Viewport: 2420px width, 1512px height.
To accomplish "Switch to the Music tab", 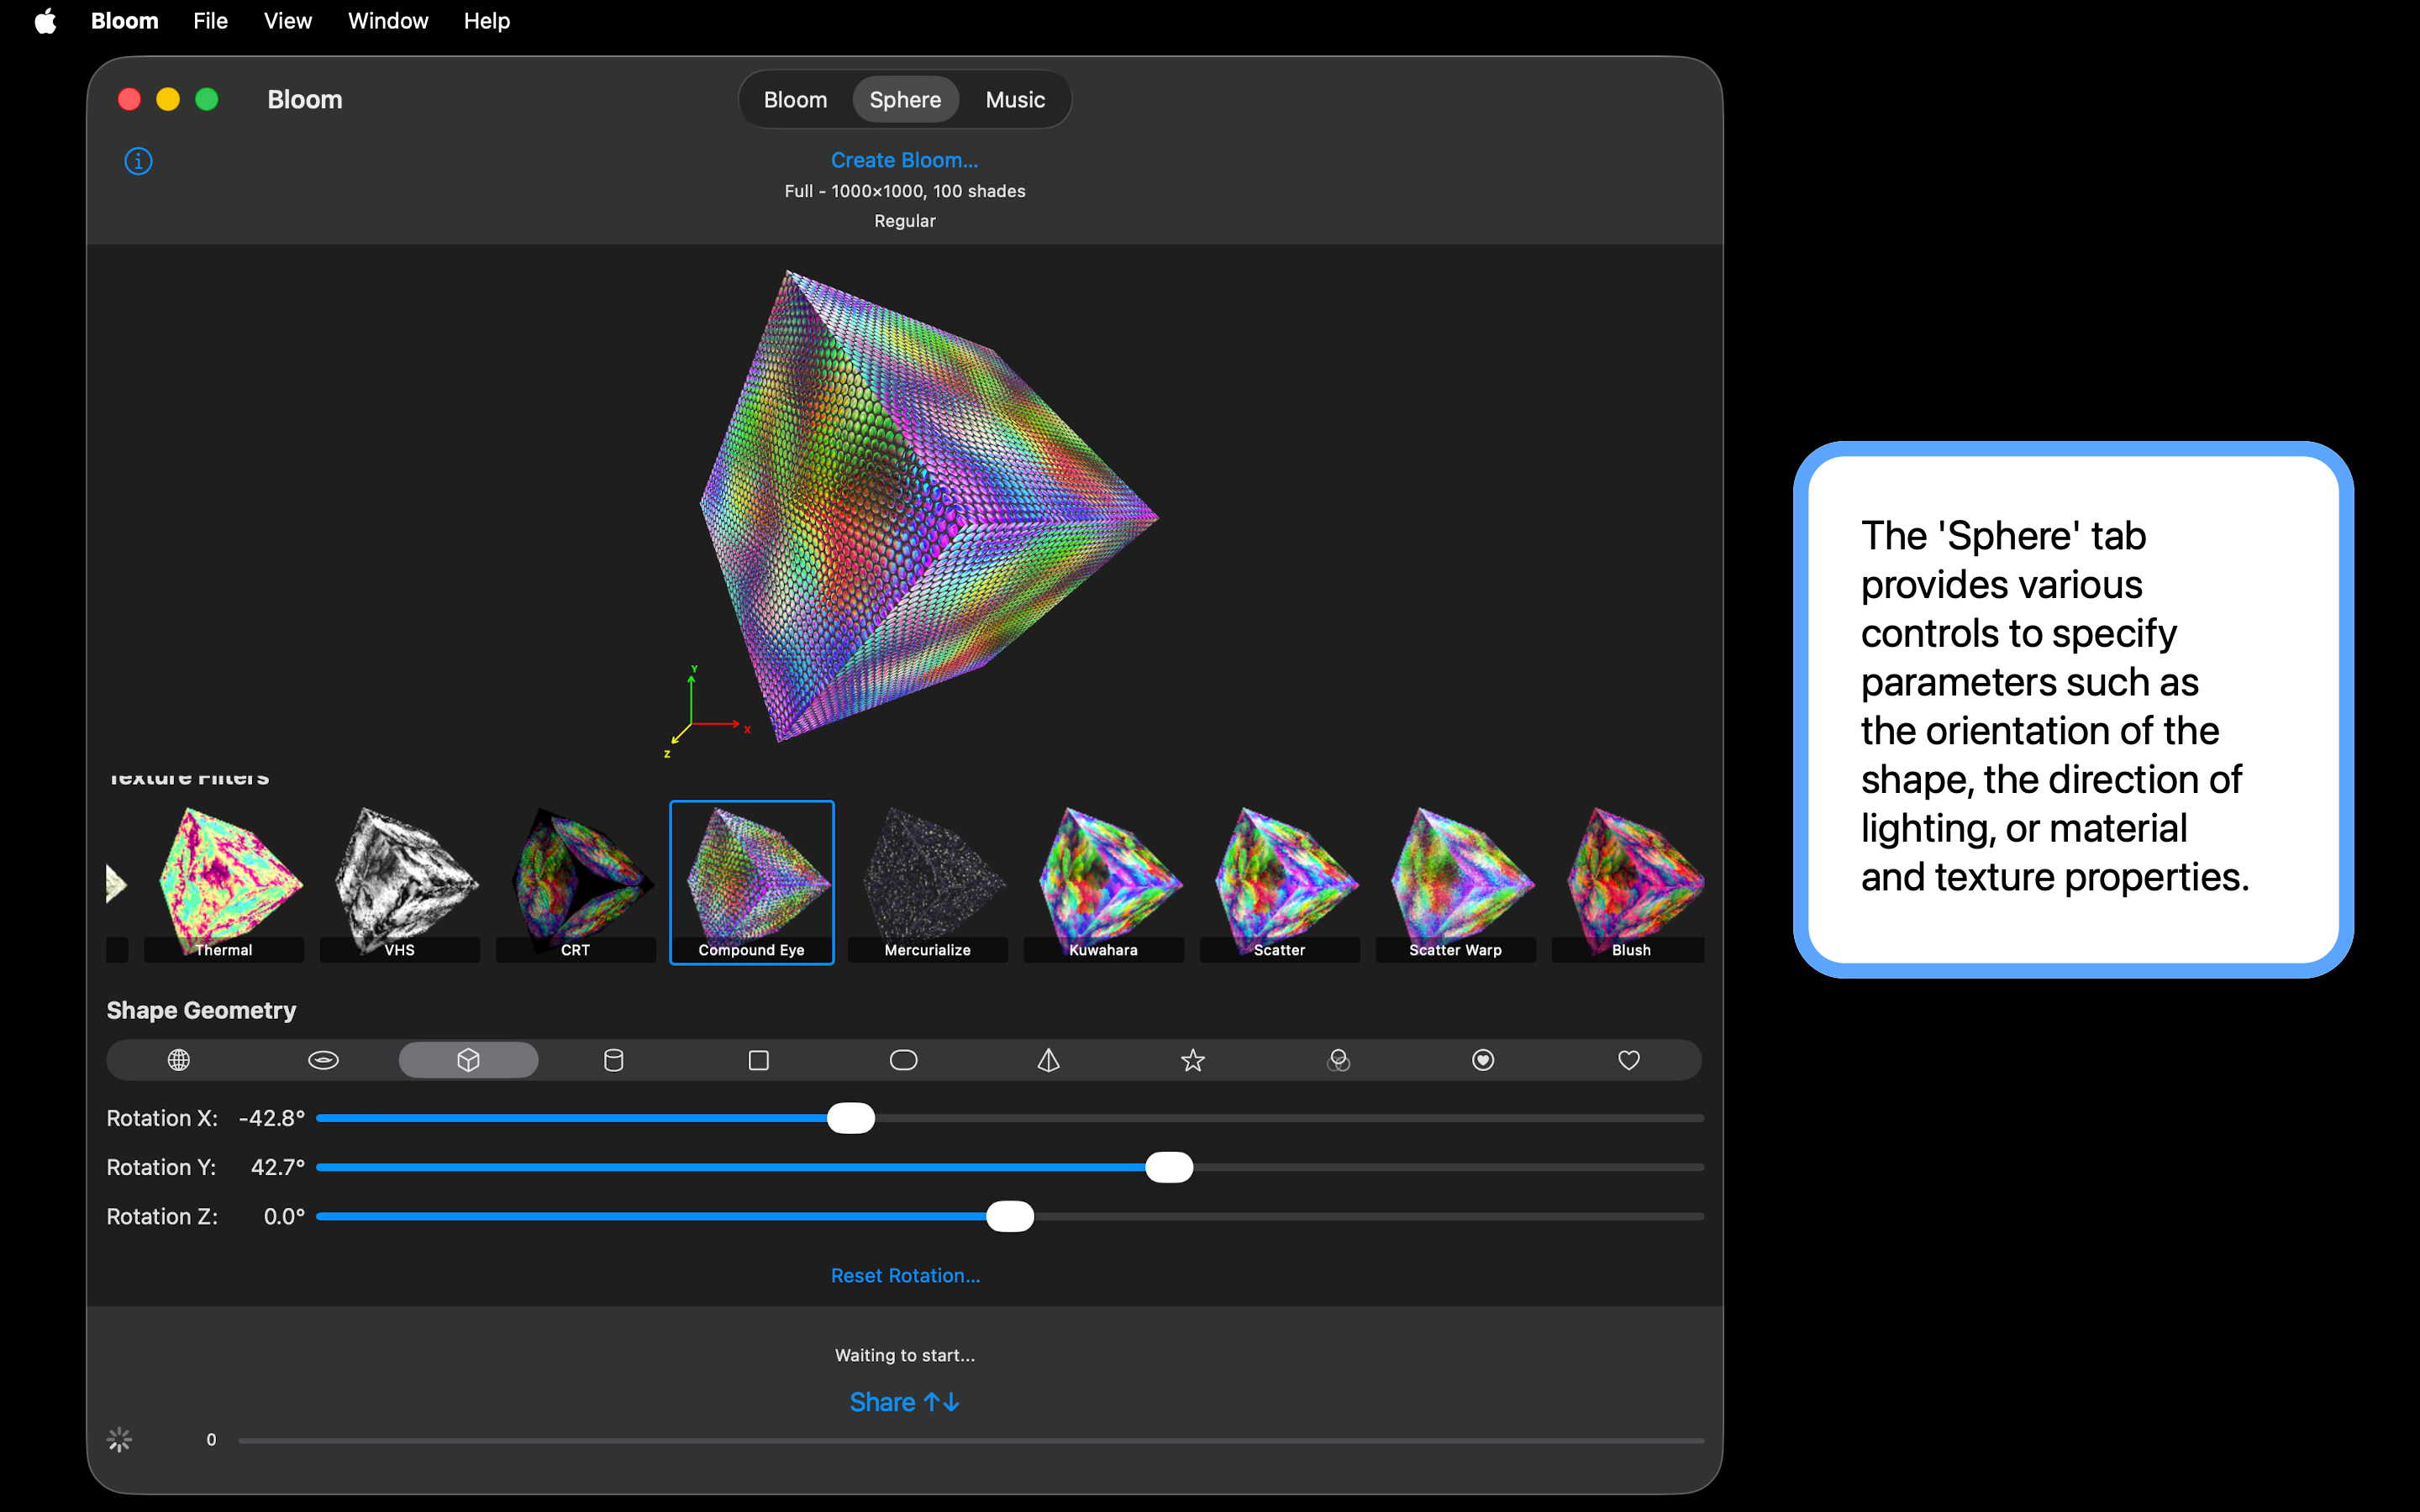I will click(1015, 100).
